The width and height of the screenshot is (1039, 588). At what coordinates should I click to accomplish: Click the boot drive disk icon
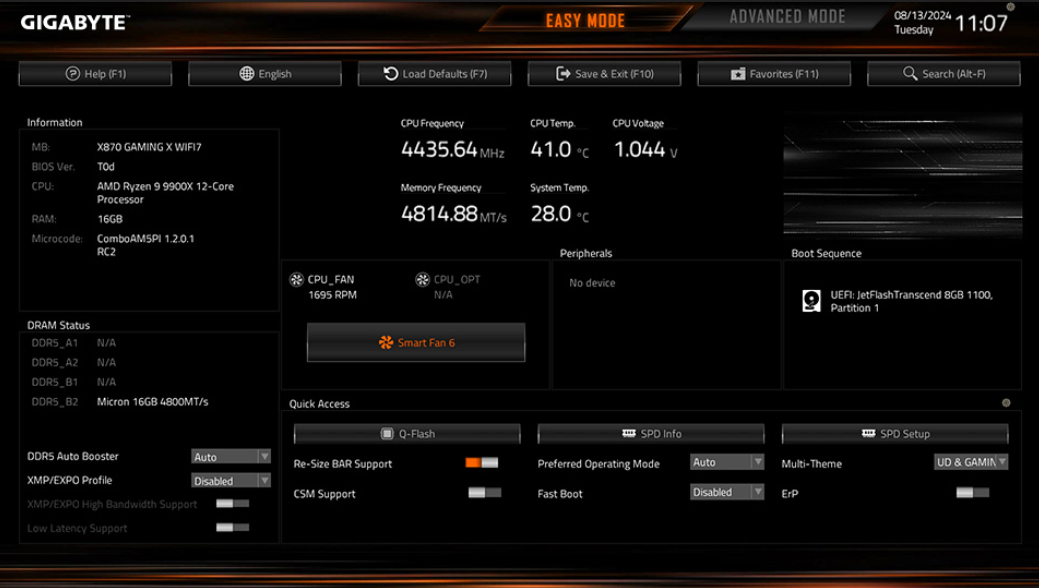(x=811, y=301)
